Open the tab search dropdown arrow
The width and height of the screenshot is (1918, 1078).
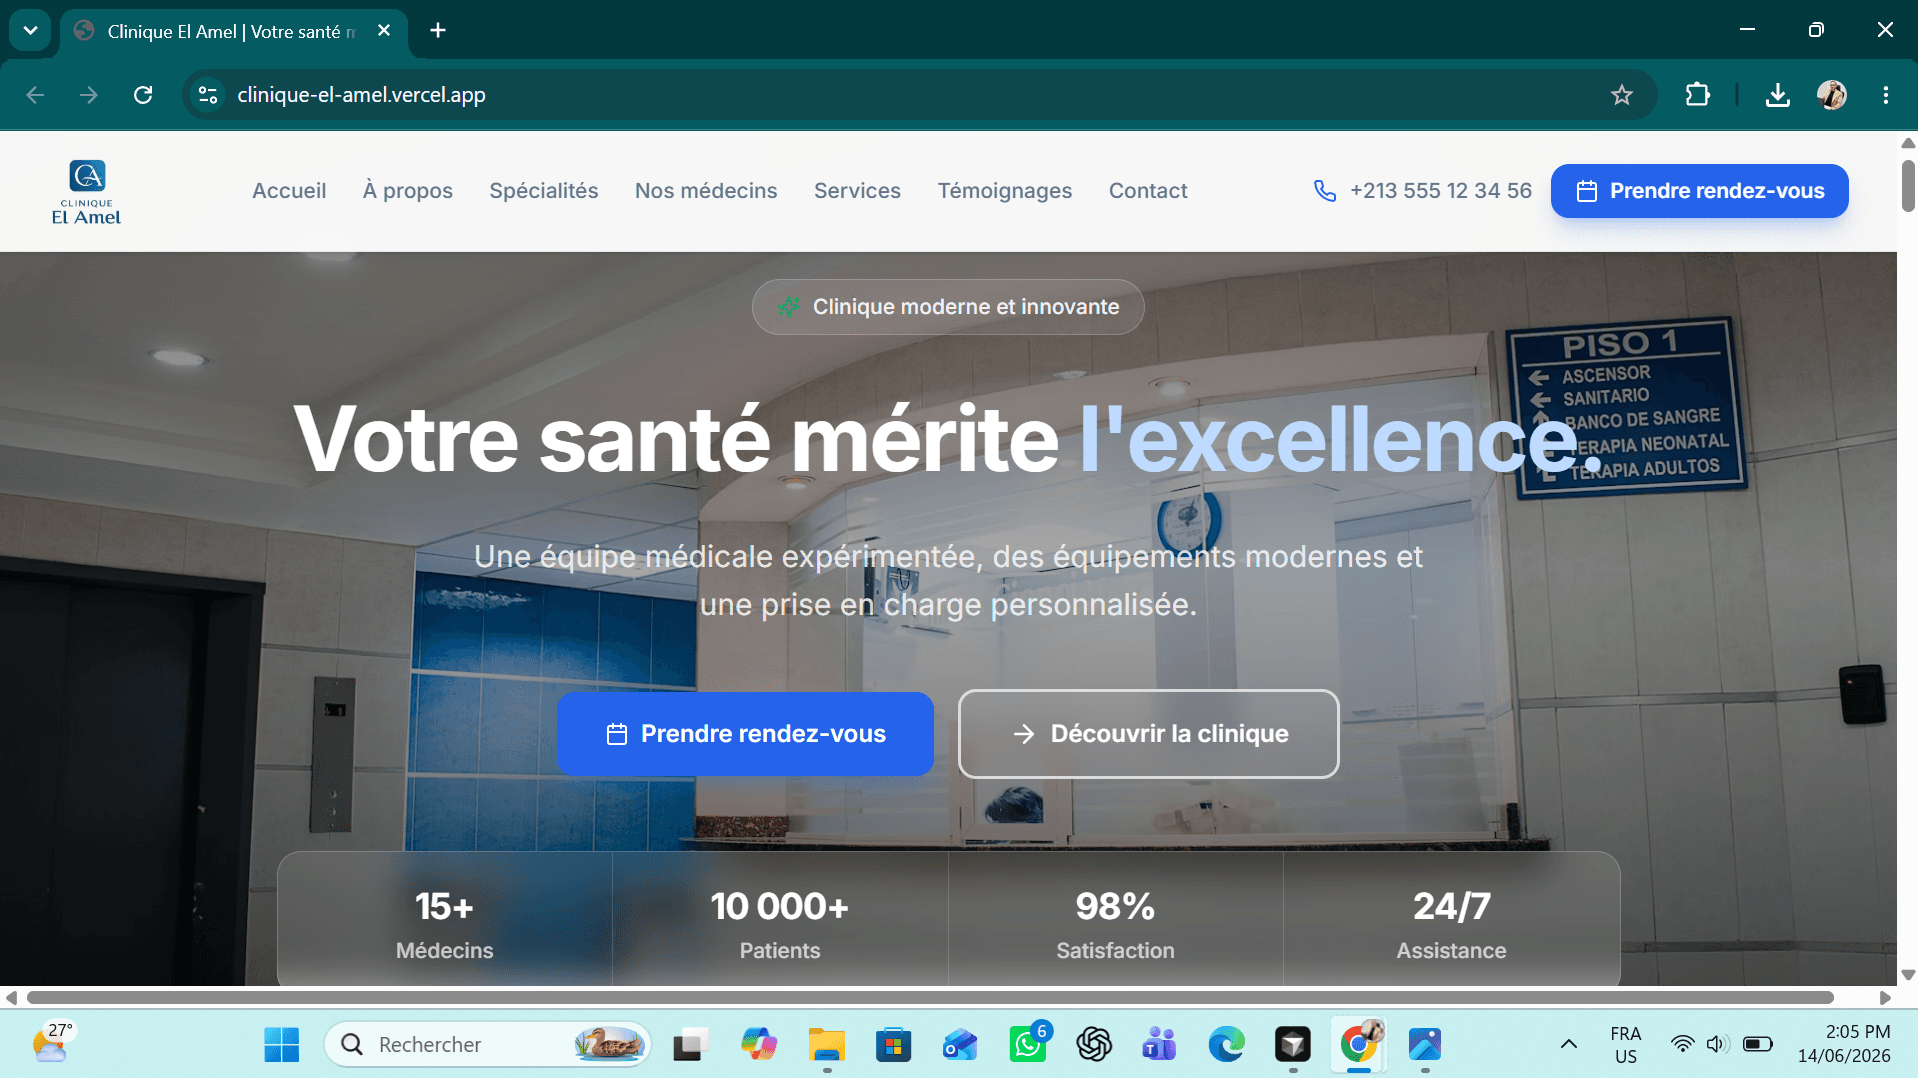30,31
